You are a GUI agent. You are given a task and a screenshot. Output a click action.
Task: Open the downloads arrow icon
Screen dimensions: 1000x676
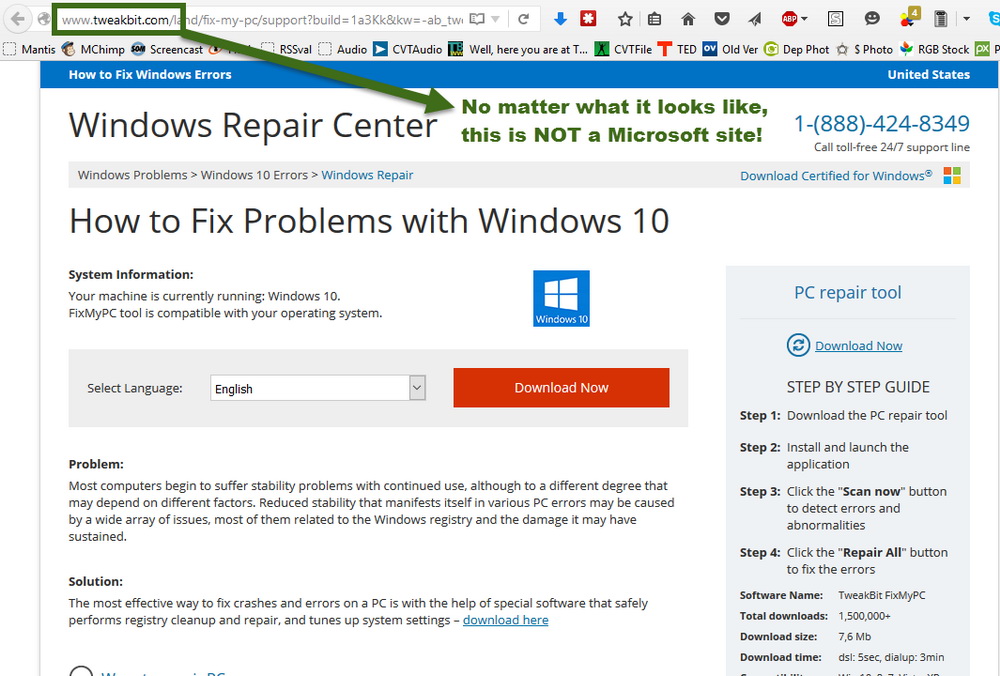pyautogui.click(x=560, y=19)
